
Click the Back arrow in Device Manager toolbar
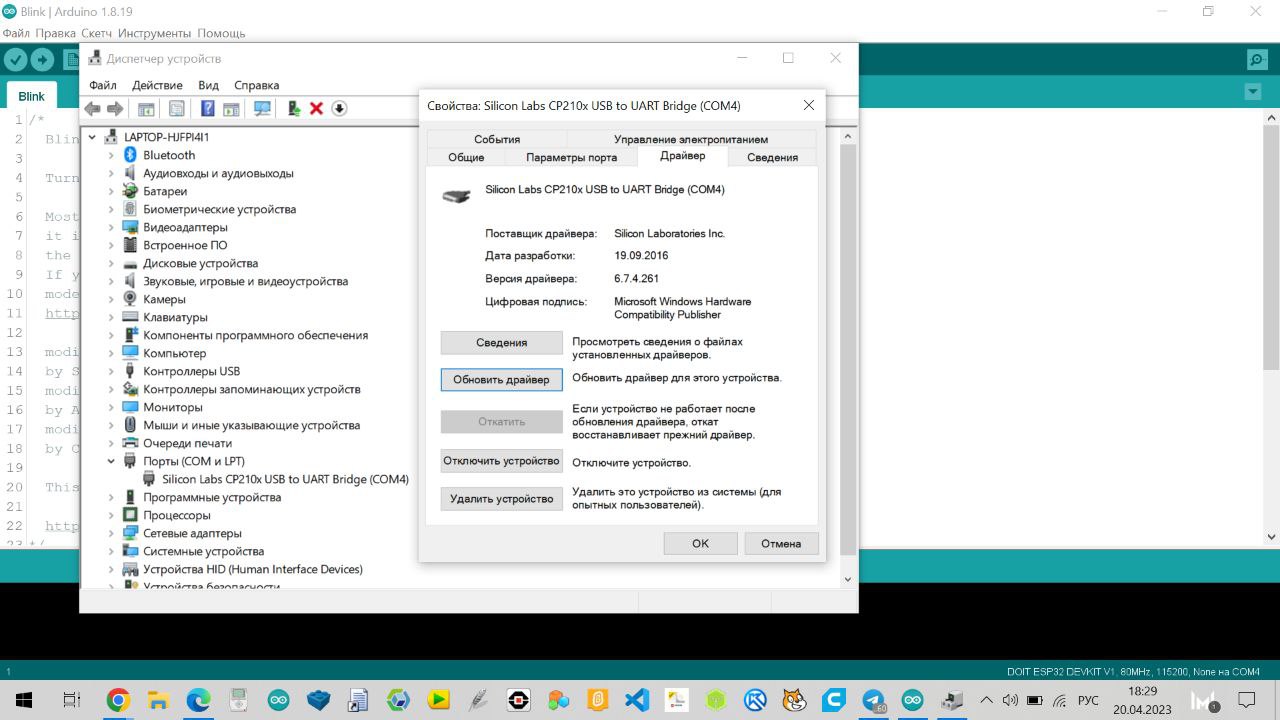coord(93,108)
